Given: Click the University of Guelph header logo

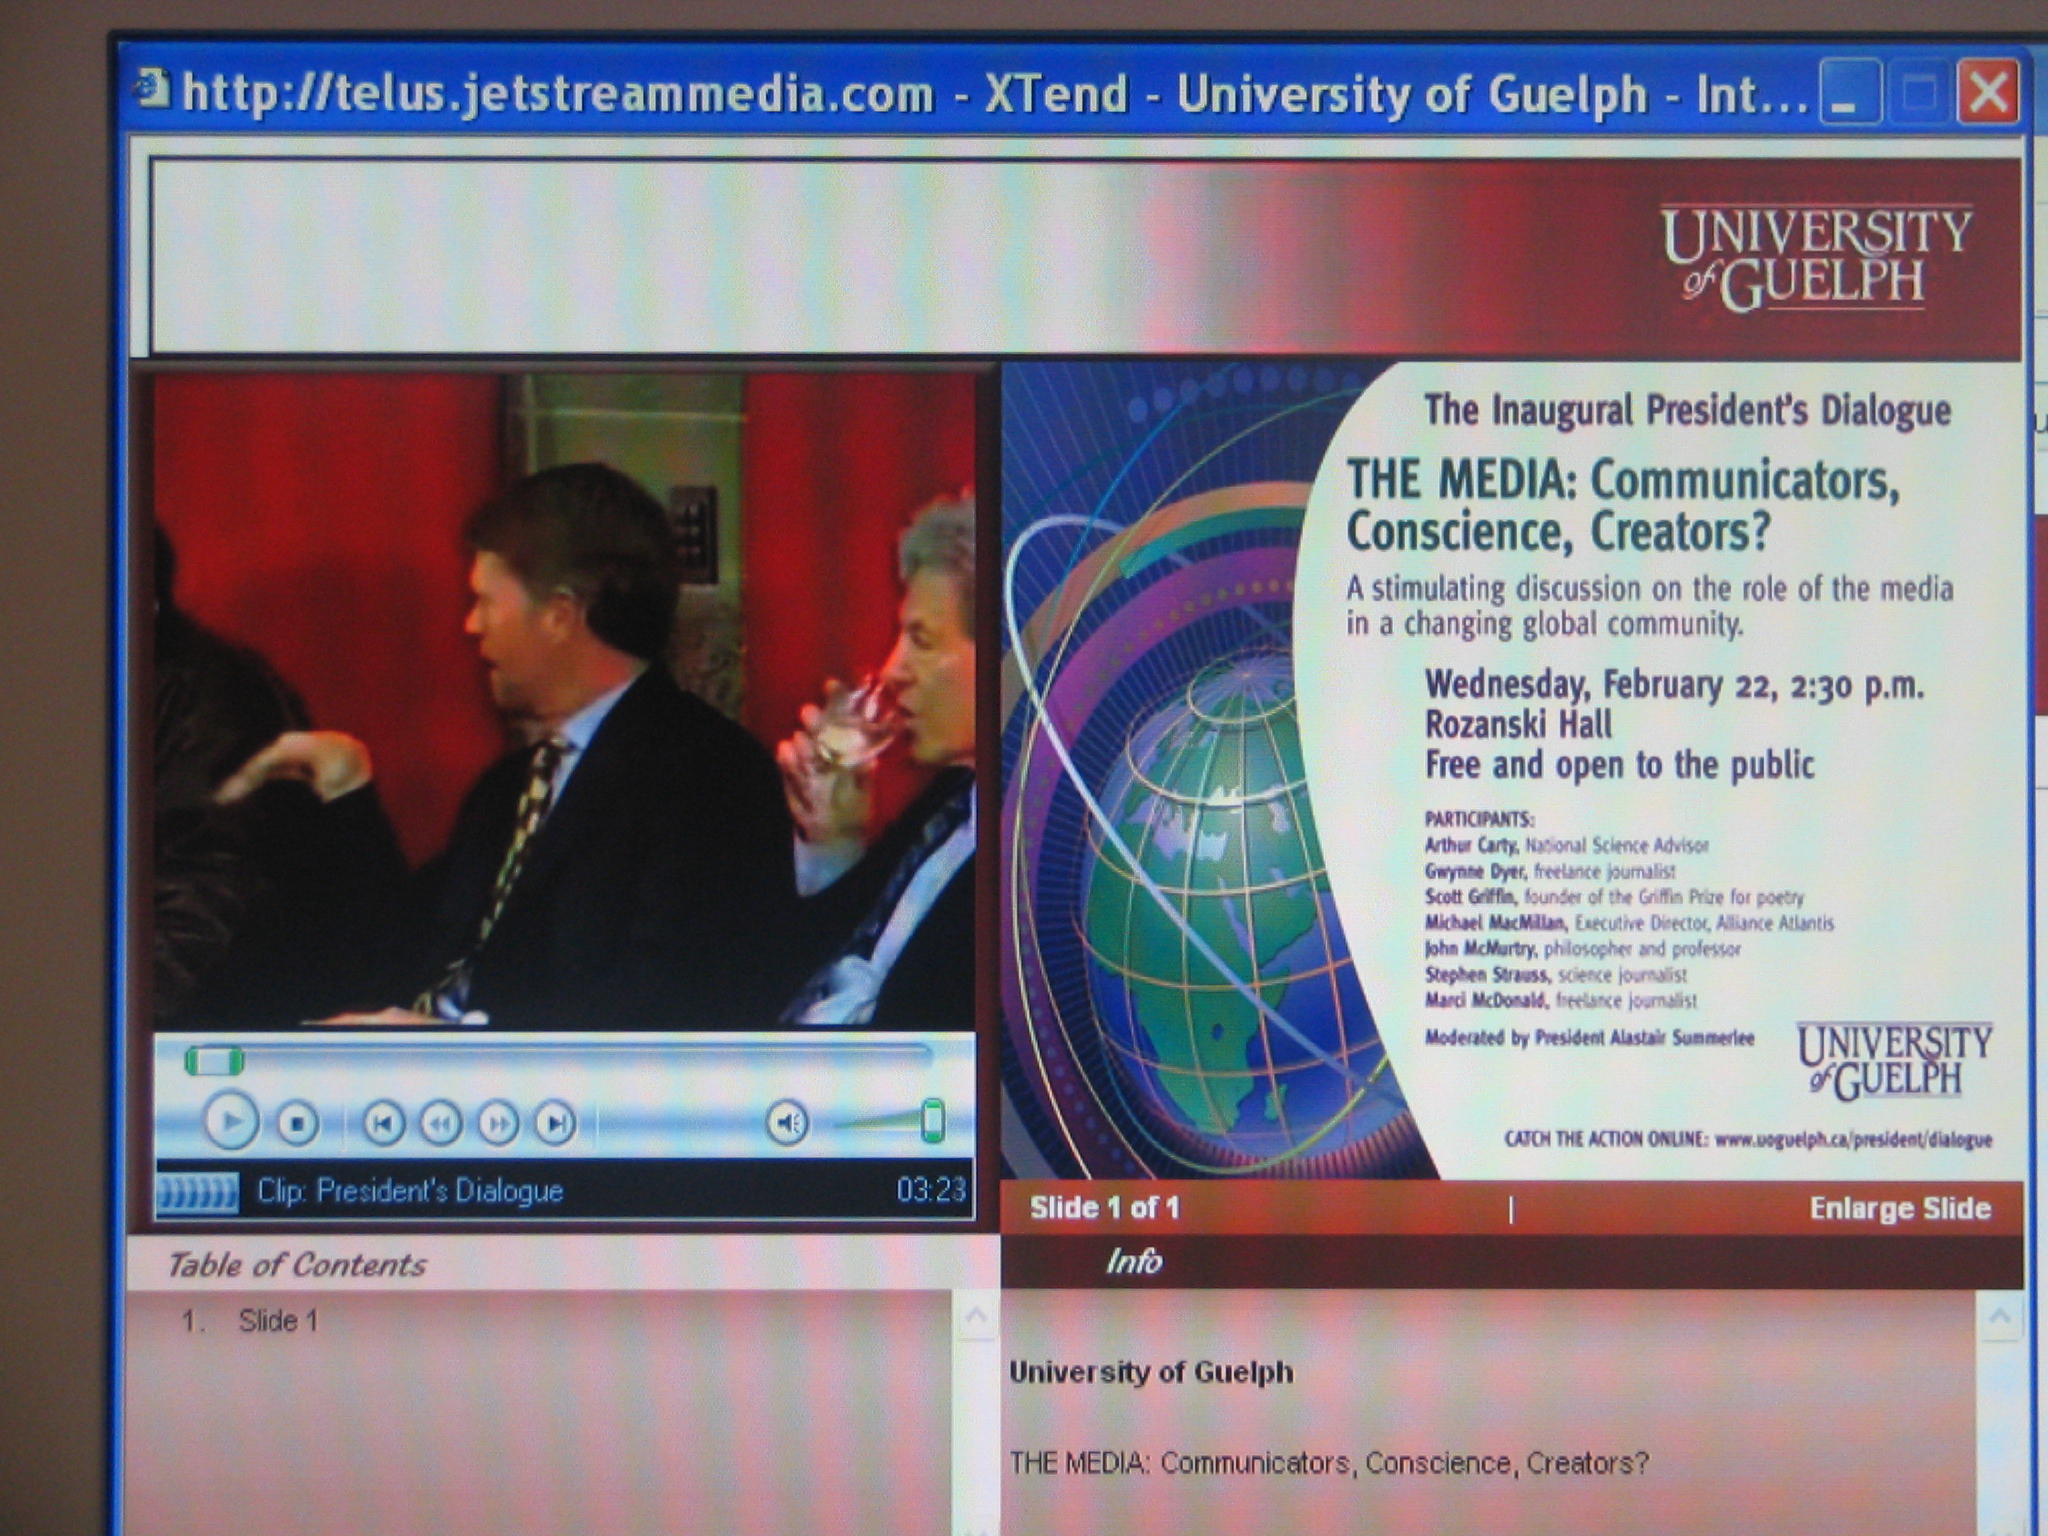Looking at the screenshot, I should (1816, 258).
